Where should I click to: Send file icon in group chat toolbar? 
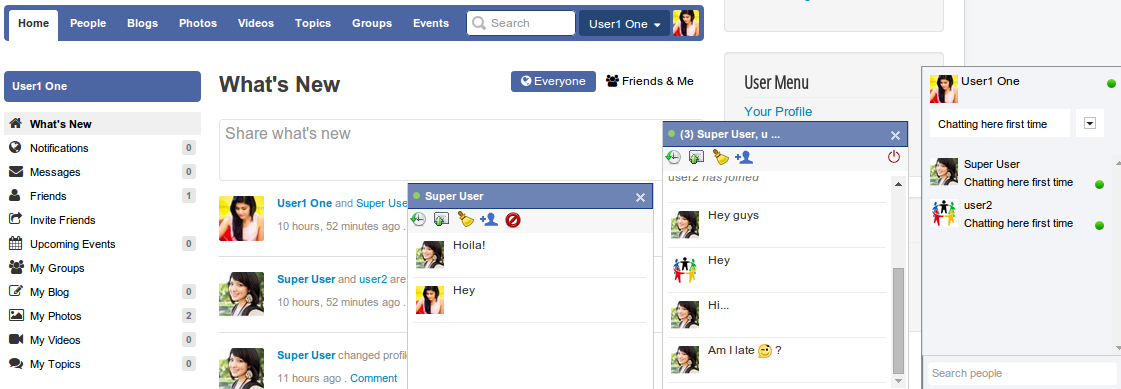coord(696,157)
